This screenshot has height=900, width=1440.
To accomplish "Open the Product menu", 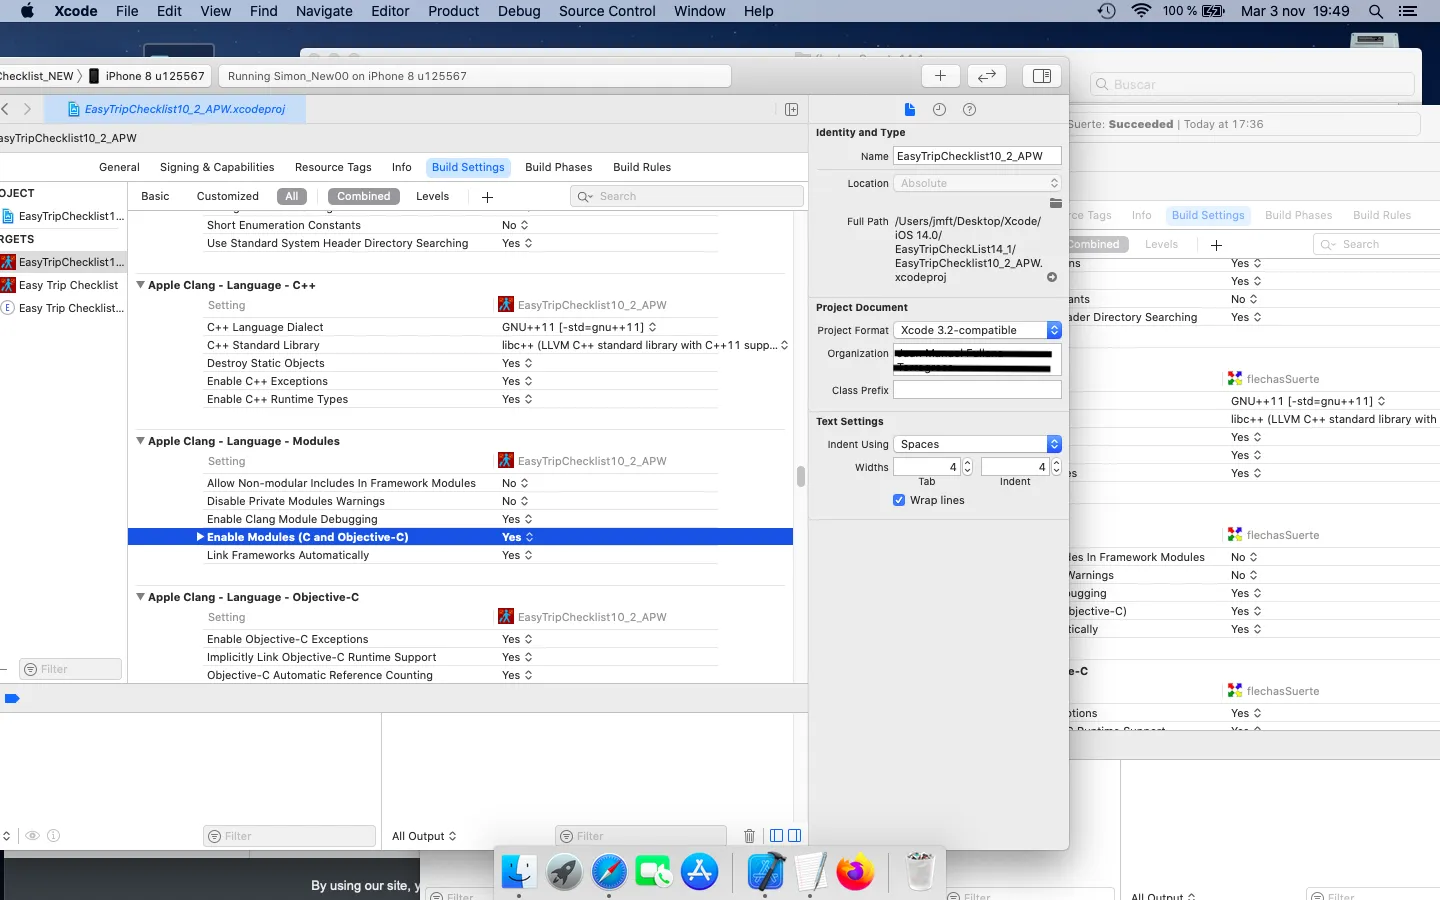I will [x=453, y=11].
